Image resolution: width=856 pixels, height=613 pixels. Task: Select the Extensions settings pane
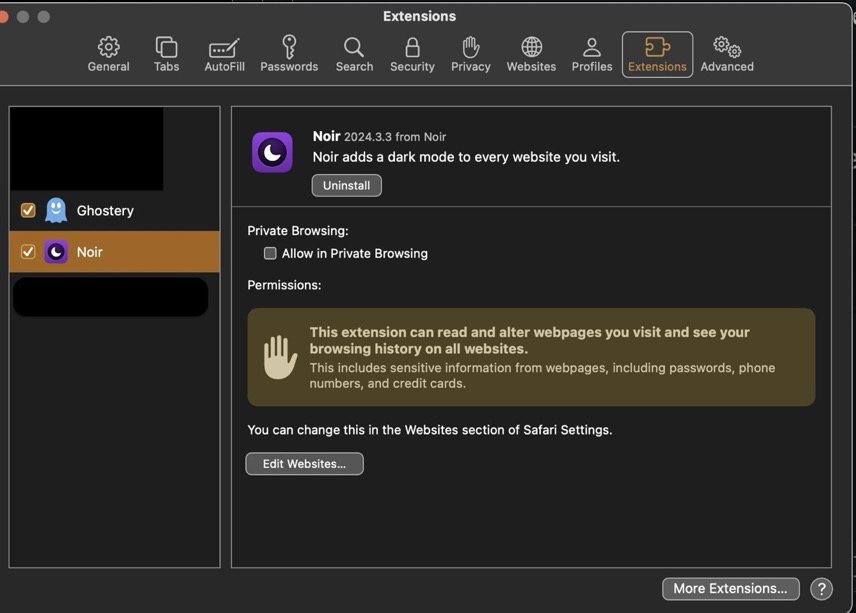coord(657,55)
